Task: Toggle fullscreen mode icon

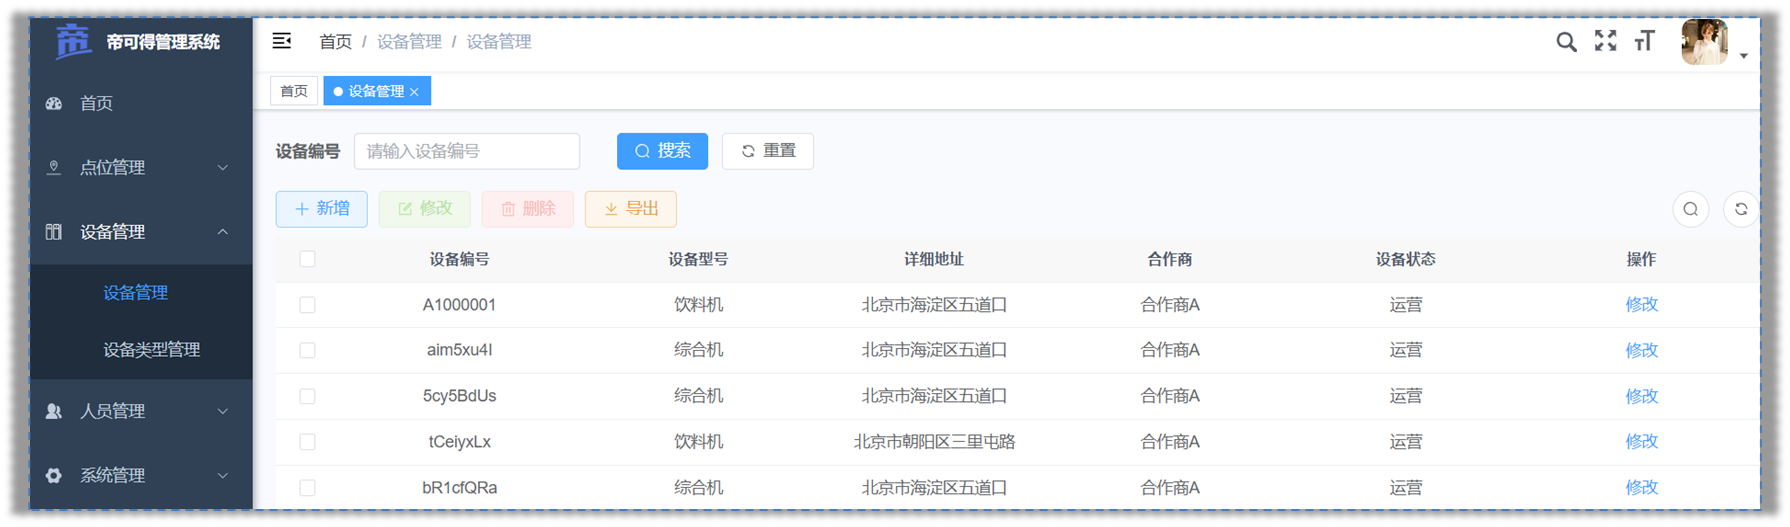Action: pos(1605,41)
